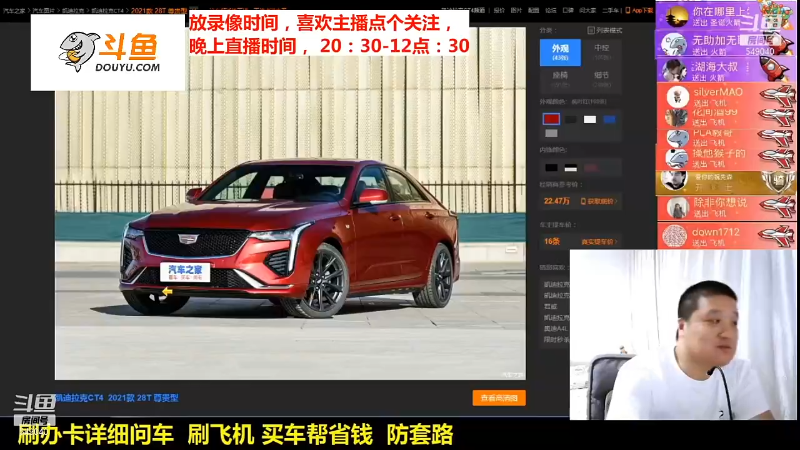Click the username silverMAO
This screenshot has height=450, width=800.
[717, 92]
